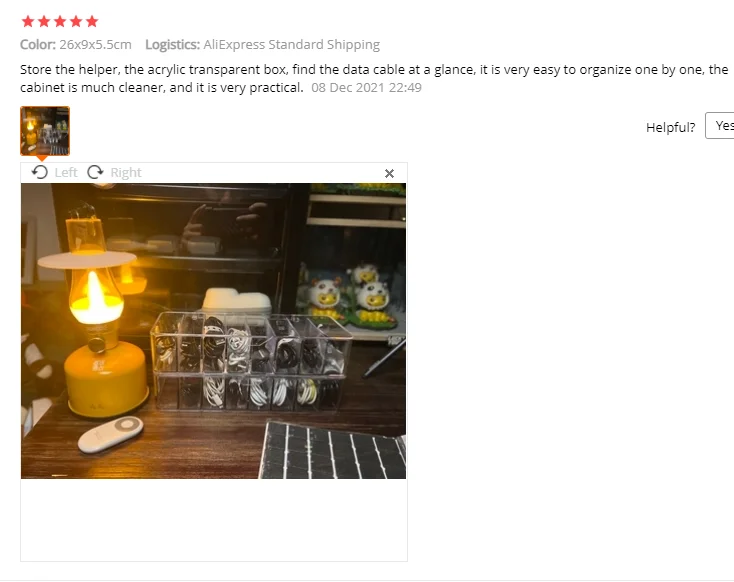Click the rotate left arrow icon
Viewport: 734px width, 582px height.
tap(40, 172)
